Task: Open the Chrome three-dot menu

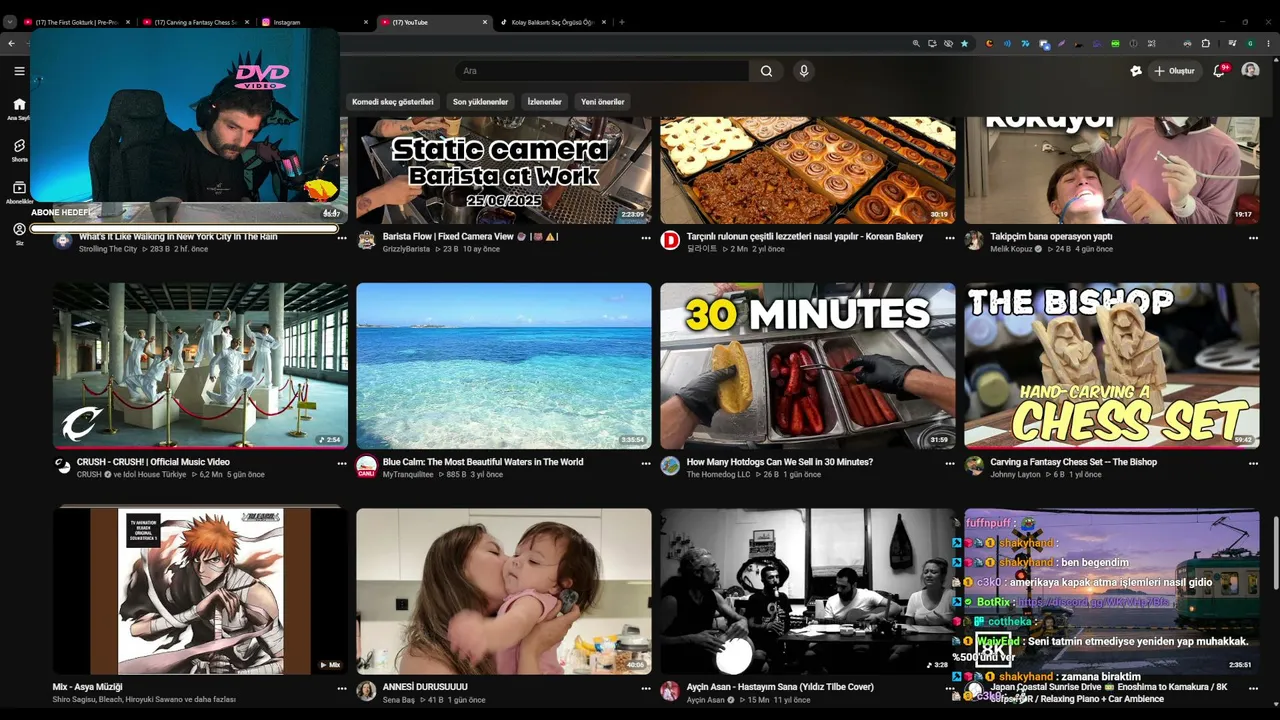Action: click(x=1267, y=43)
